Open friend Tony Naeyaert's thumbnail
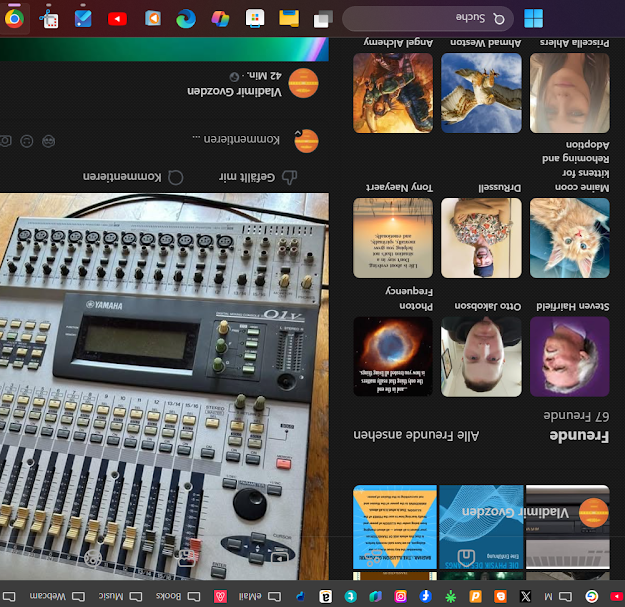The height and width of the screenshot is (607, 625). [393, 238]
